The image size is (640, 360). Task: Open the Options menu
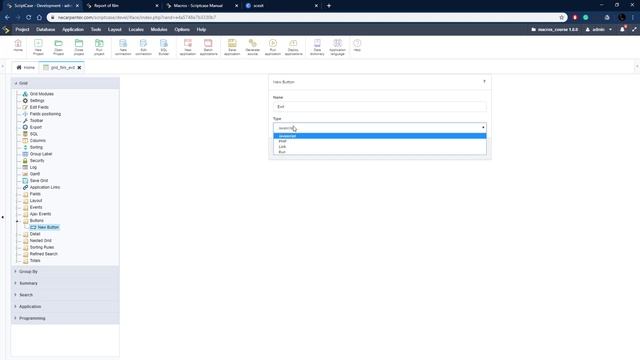(x=182, y=29)
